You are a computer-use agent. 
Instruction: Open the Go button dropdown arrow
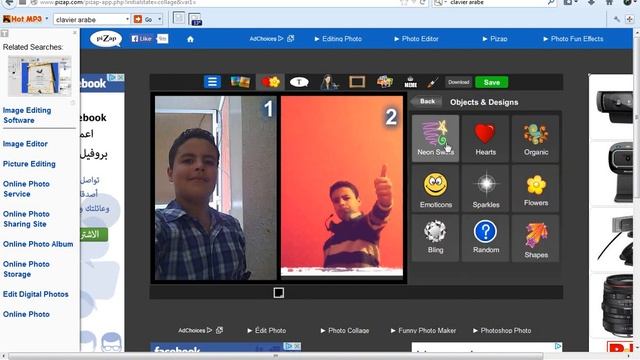159,19
